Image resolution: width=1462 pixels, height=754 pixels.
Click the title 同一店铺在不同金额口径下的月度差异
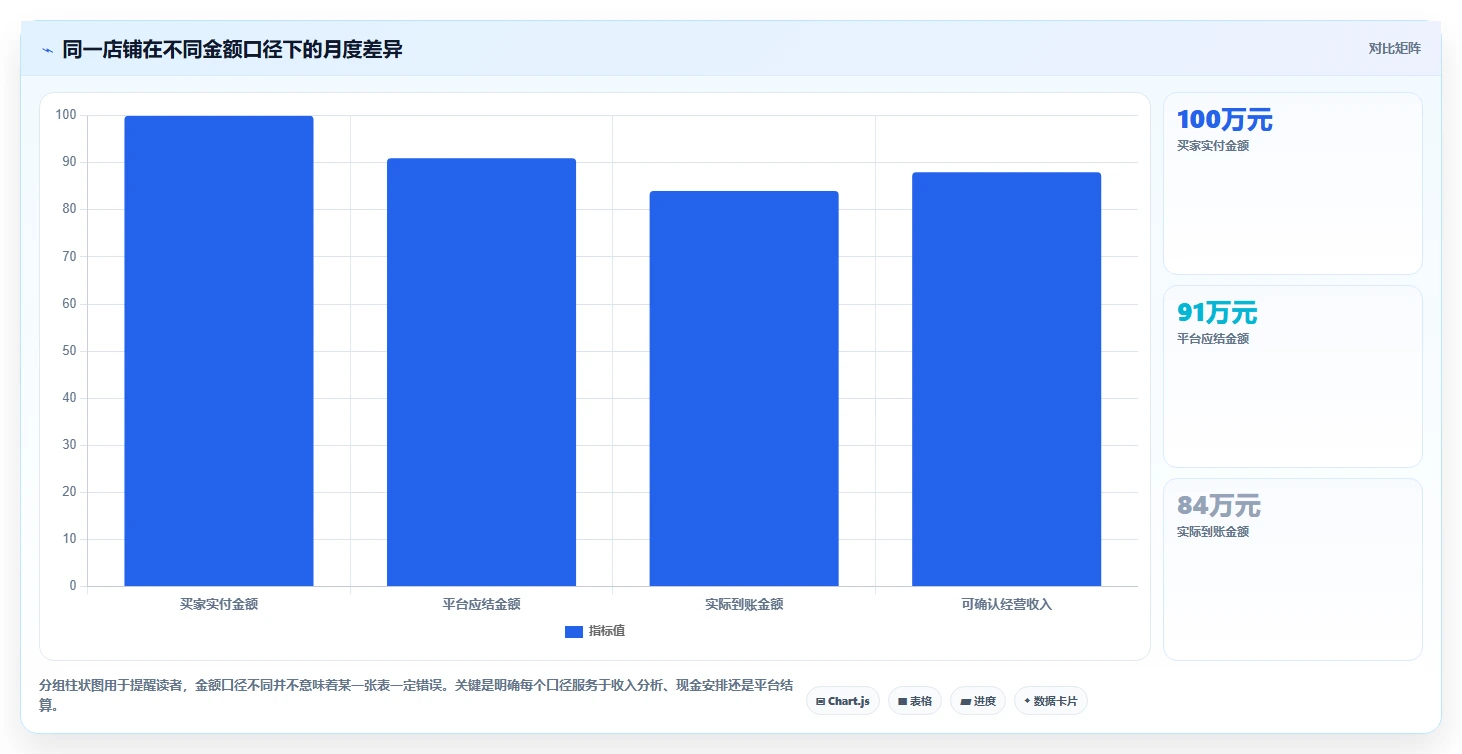[x=232, y=49]
